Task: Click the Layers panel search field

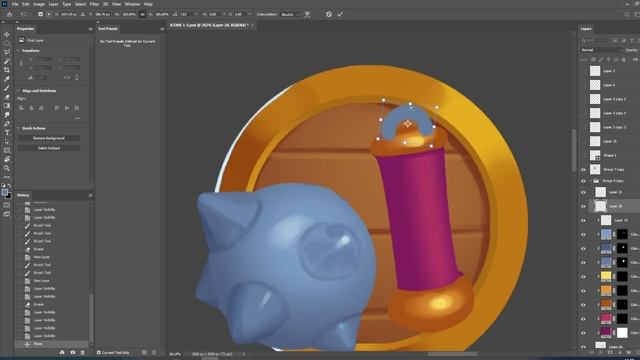Action: [596, 40]
